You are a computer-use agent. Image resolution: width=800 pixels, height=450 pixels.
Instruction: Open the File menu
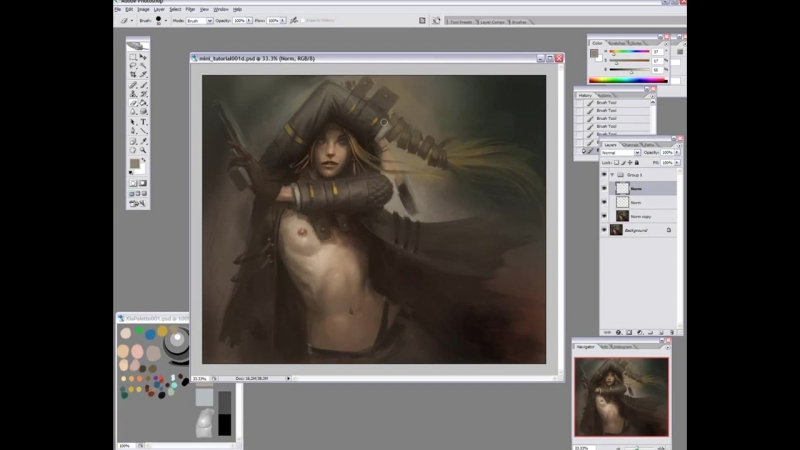tap(118, 9)
